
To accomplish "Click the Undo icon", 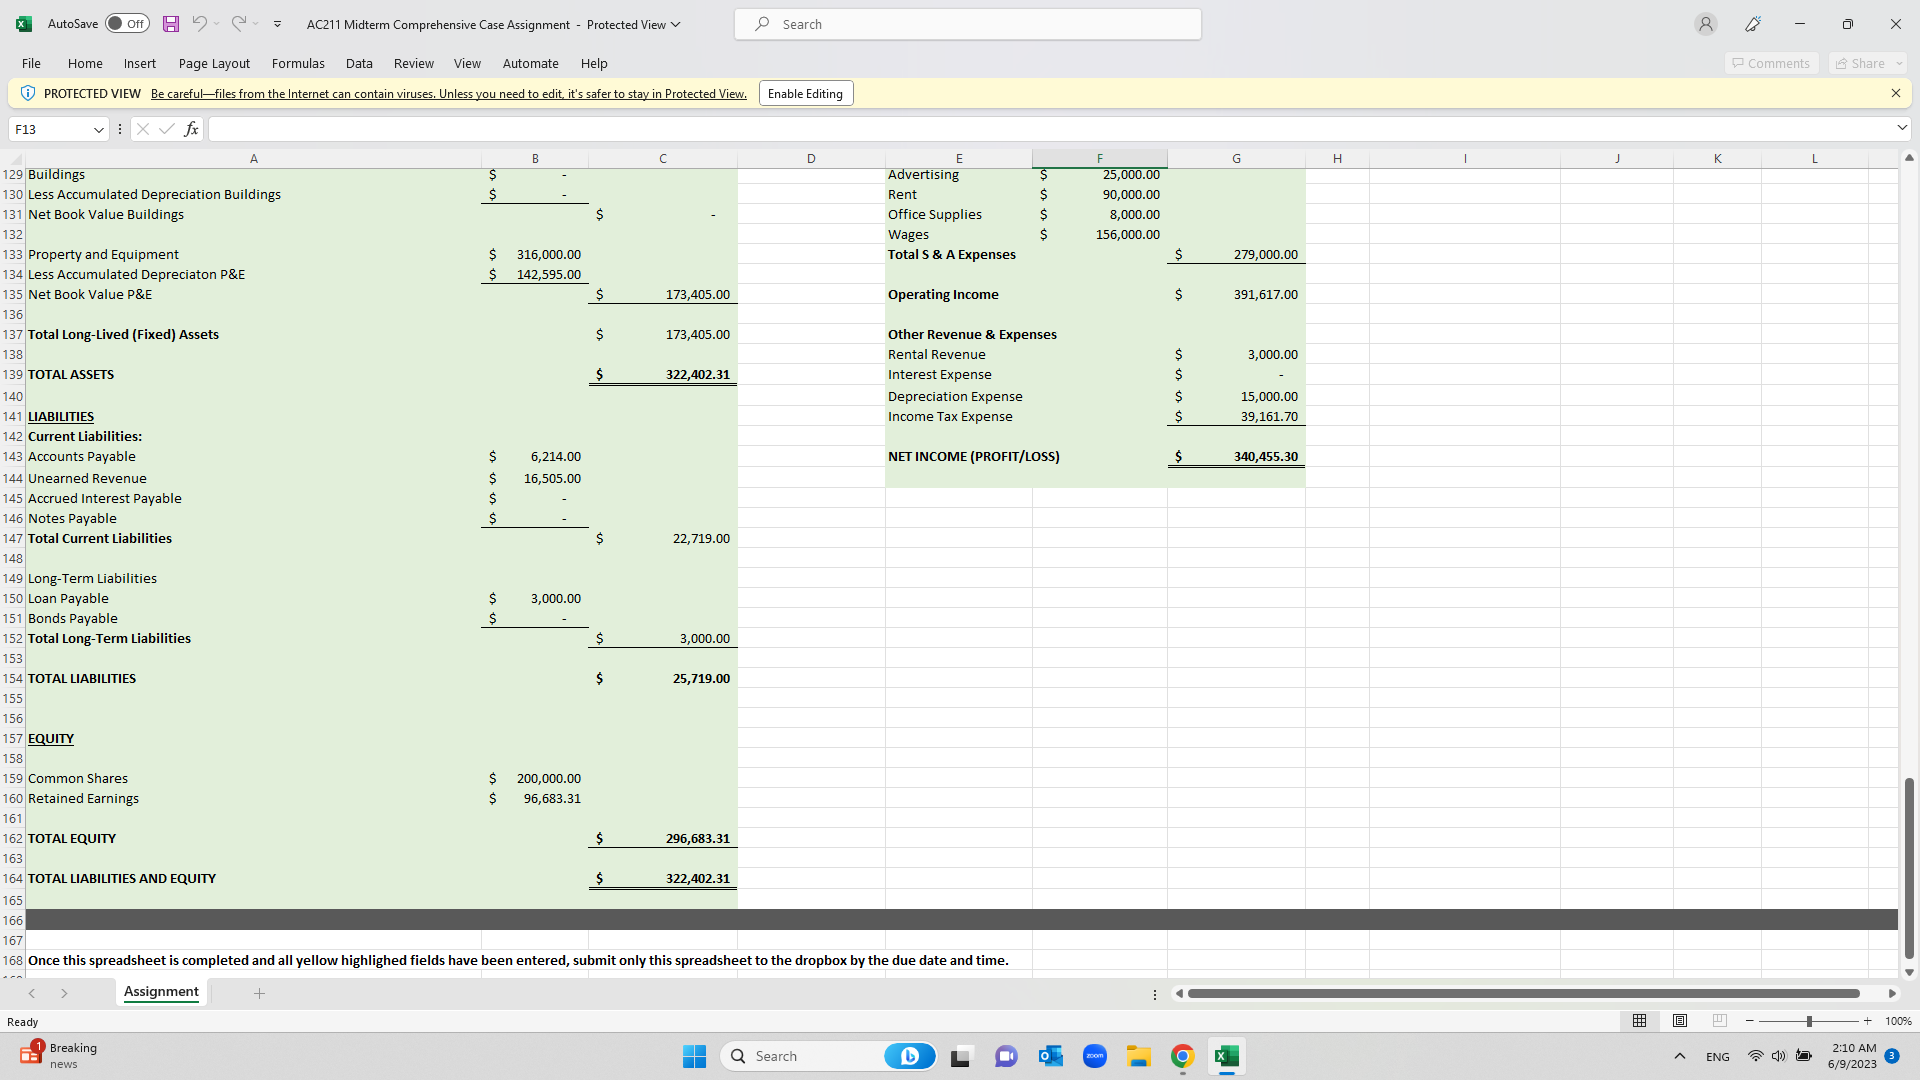I will pyautogui.click(x=200, y=23).
